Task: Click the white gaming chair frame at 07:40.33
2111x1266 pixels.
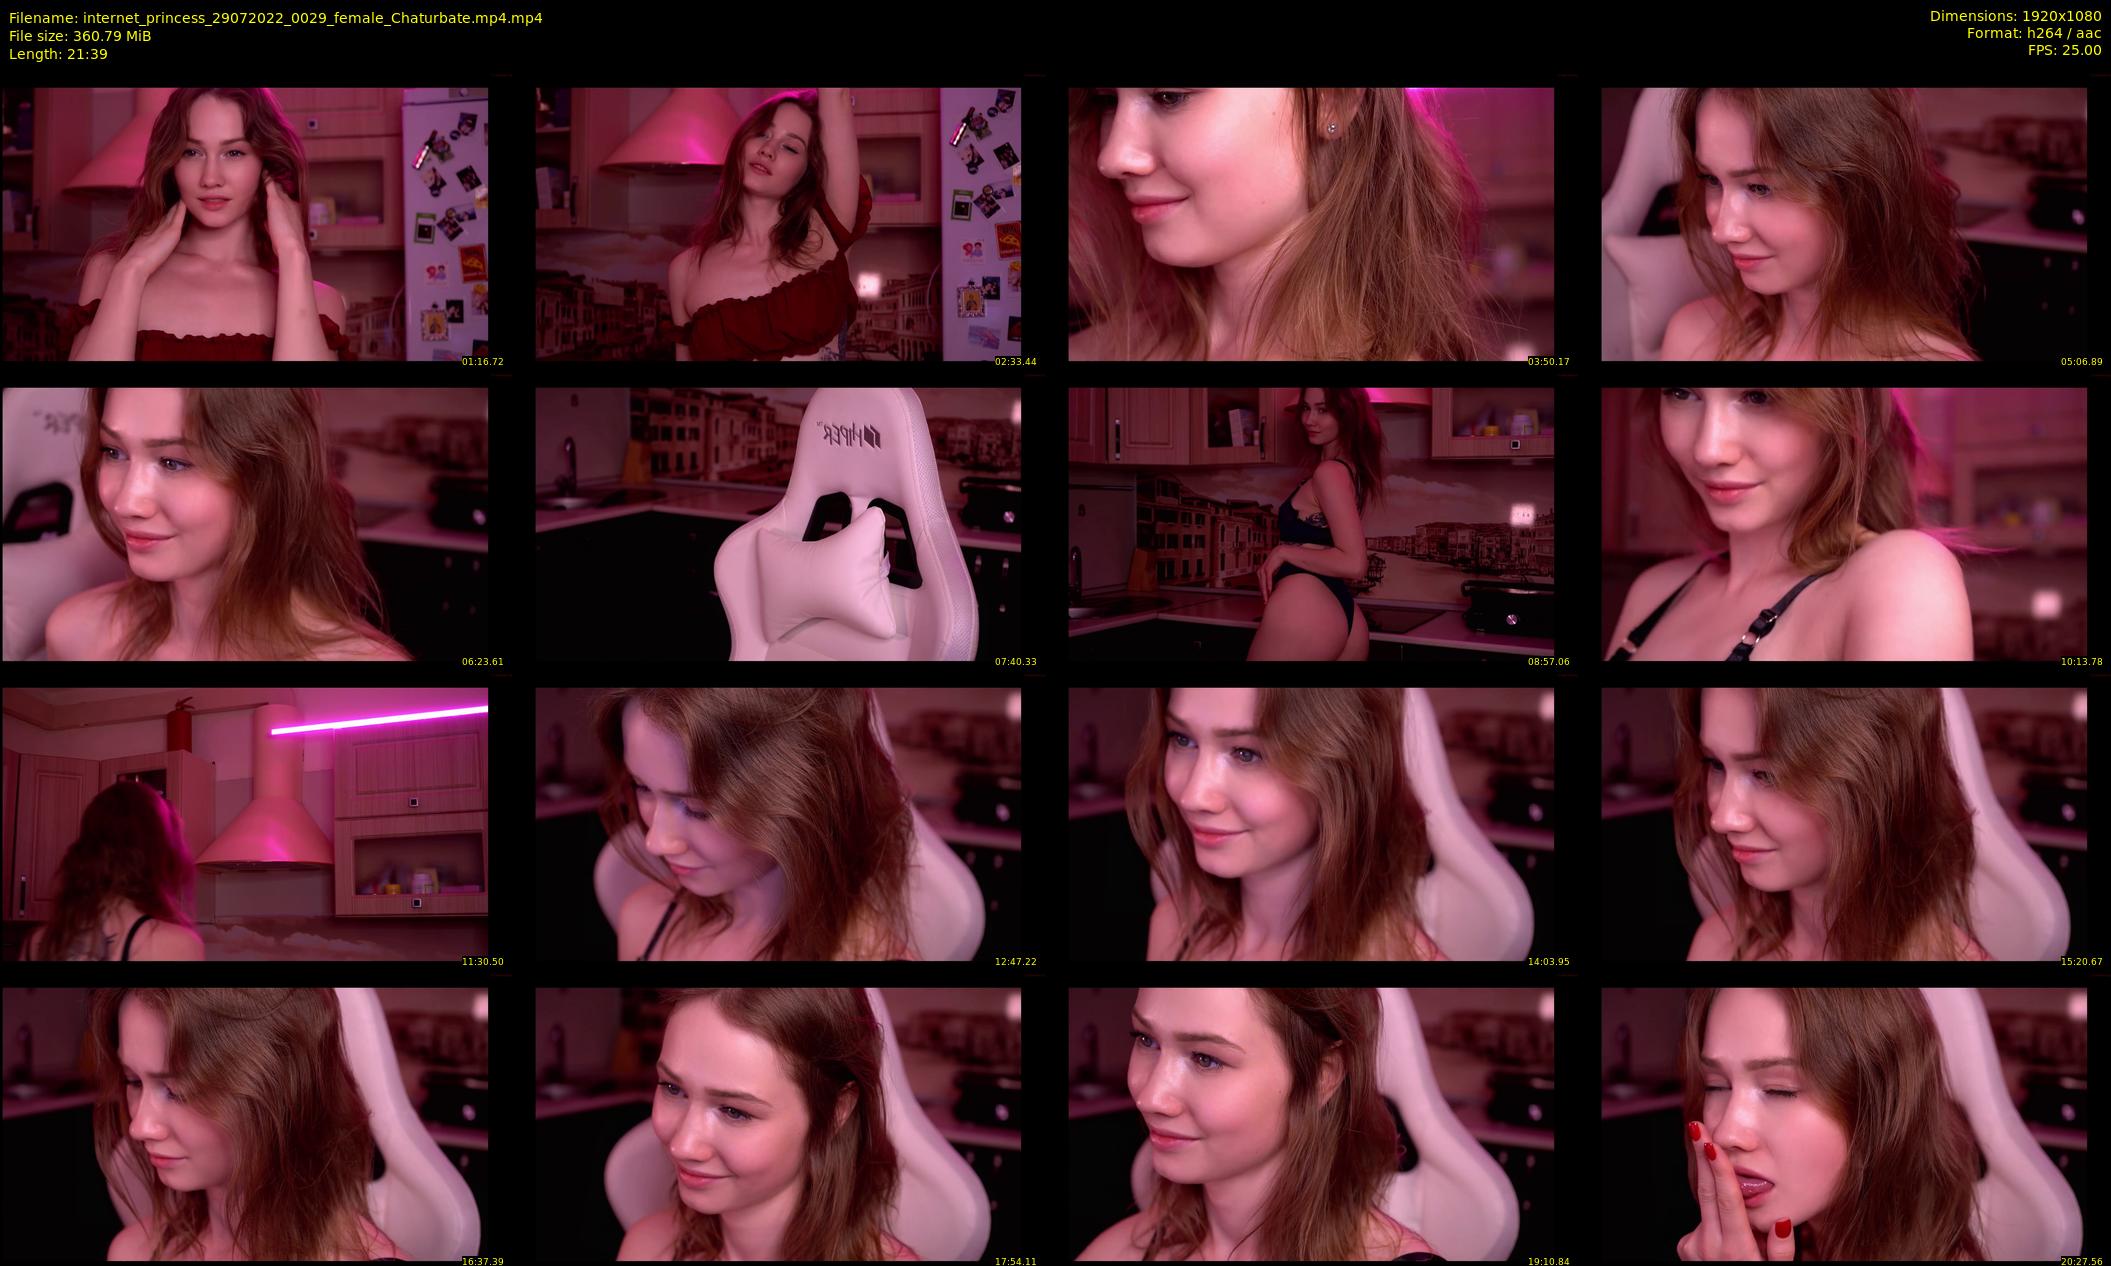Action: click(778, 524)
